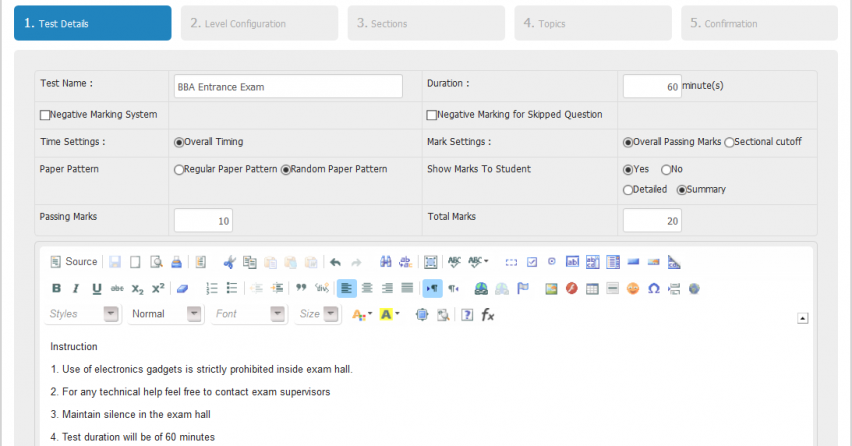The width and height of the screenshot is (852, 446).
Task: Insert block quote
Action: click(301, 288)
